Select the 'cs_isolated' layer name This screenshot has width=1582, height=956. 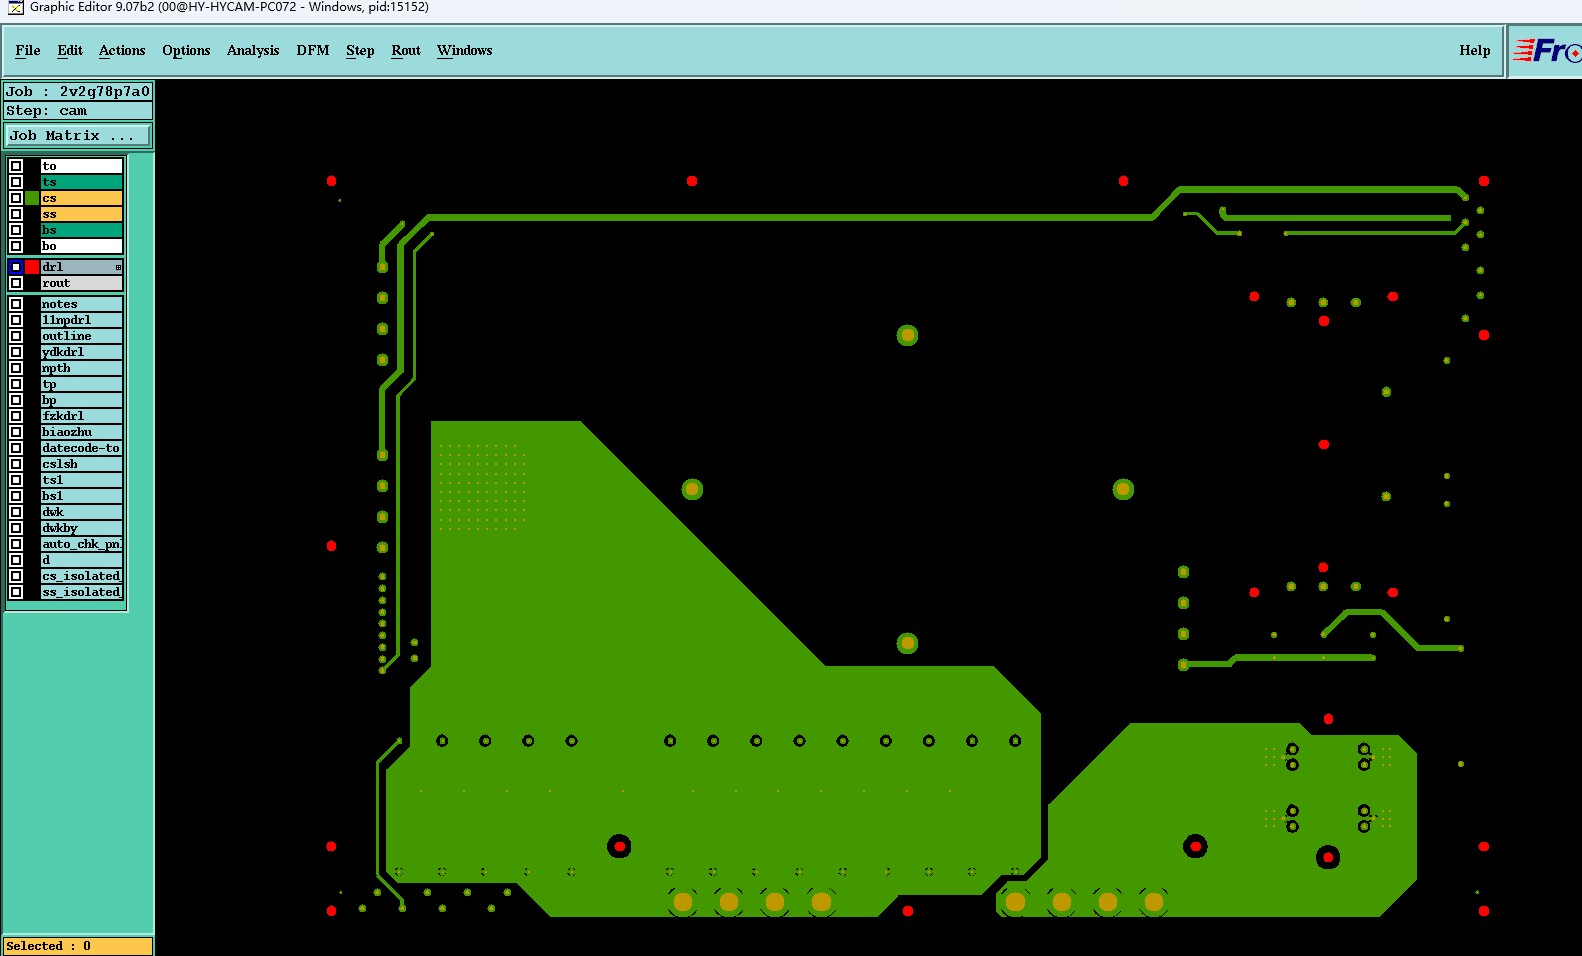(81, 576)
